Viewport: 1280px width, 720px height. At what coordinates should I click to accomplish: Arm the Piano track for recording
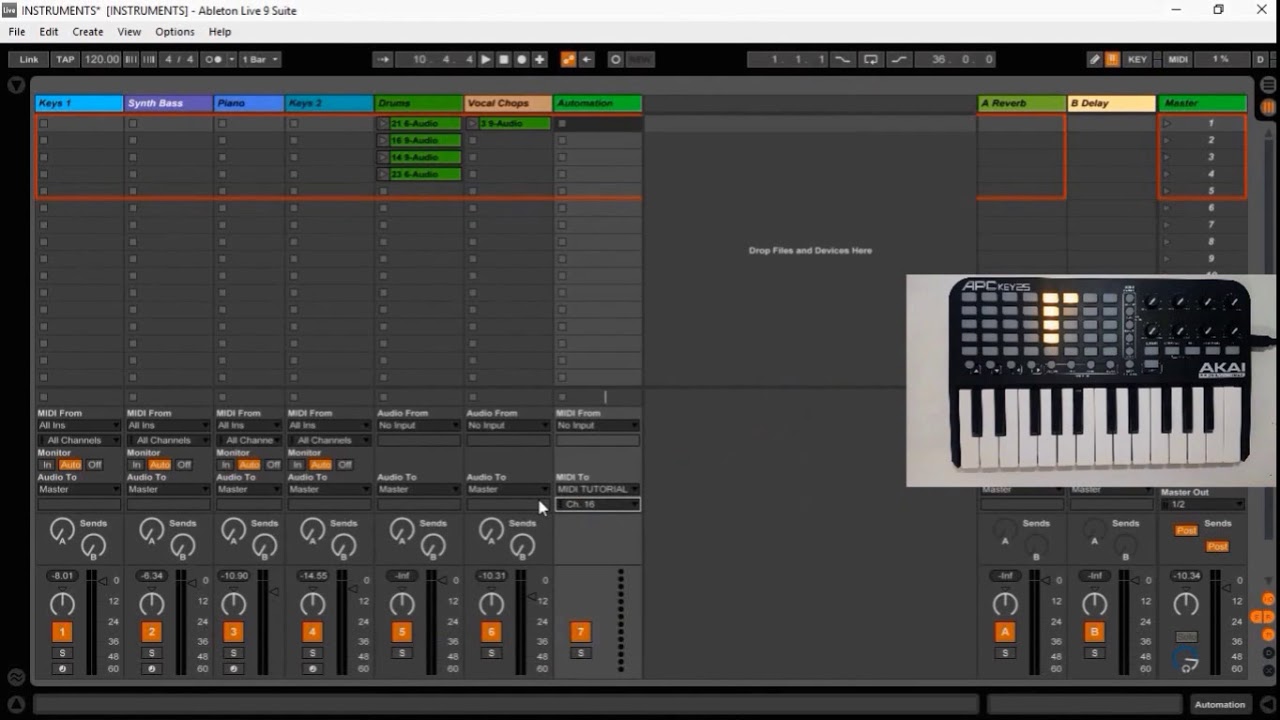tap(233, 669)
